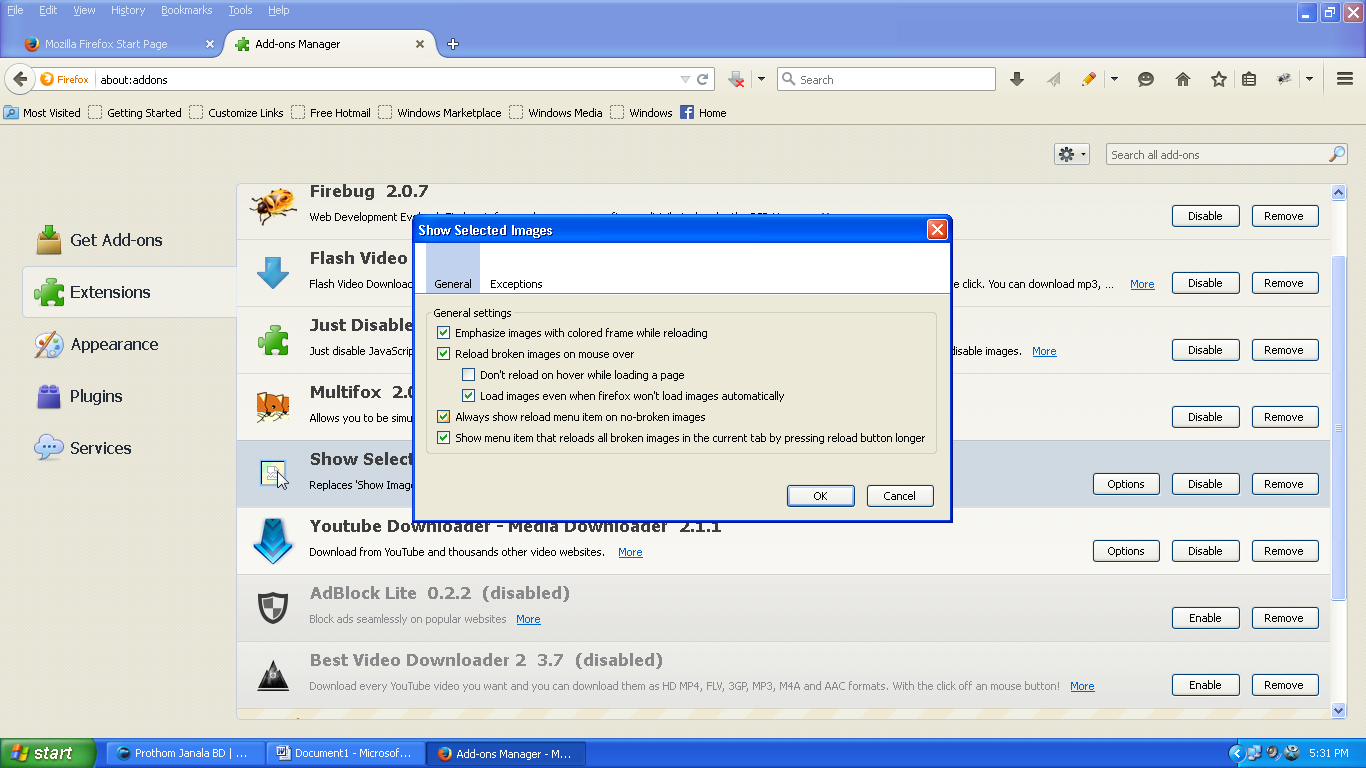Screen dimensions: 1366x768
Task: Enable the AdBlock Lite extension
Action: click(x=1205, y=618)
